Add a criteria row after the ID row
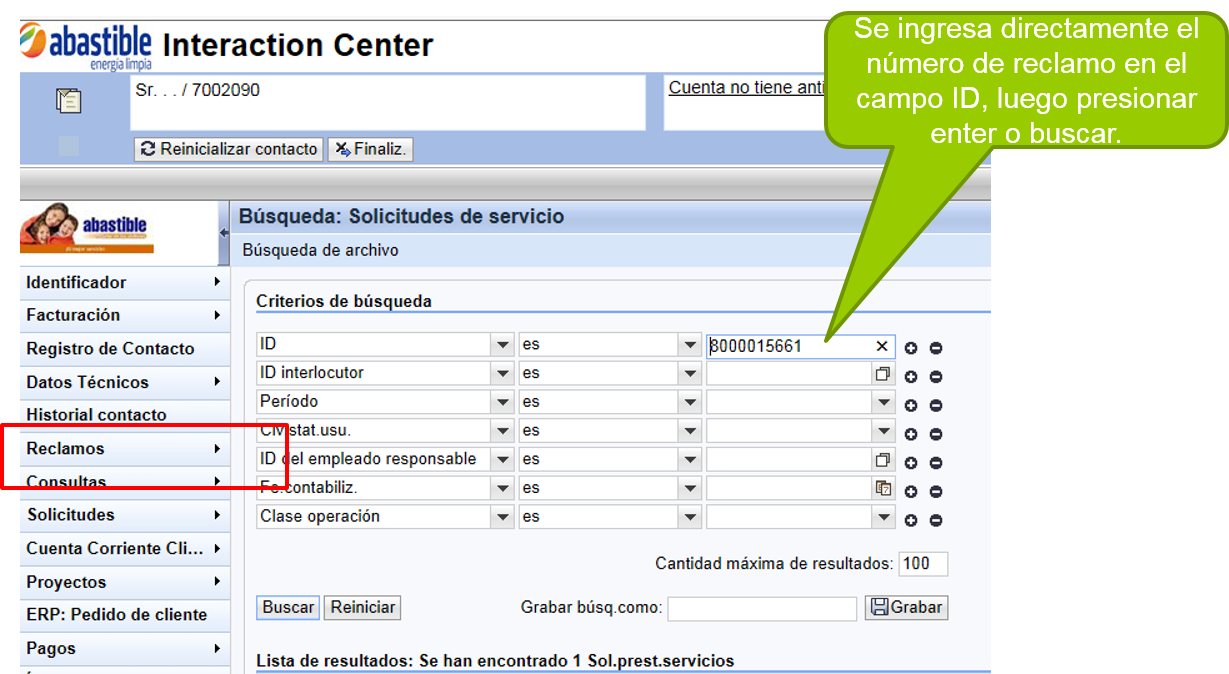This screenshot has width=1229, height=674. 911,348
